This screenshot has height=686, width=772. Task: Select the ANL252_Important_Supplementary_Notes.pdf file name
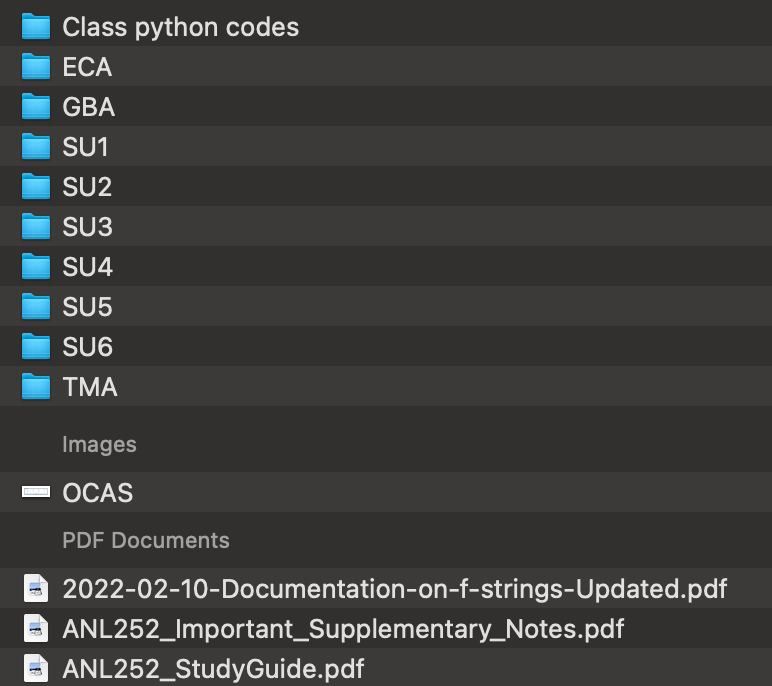(343, 629)
